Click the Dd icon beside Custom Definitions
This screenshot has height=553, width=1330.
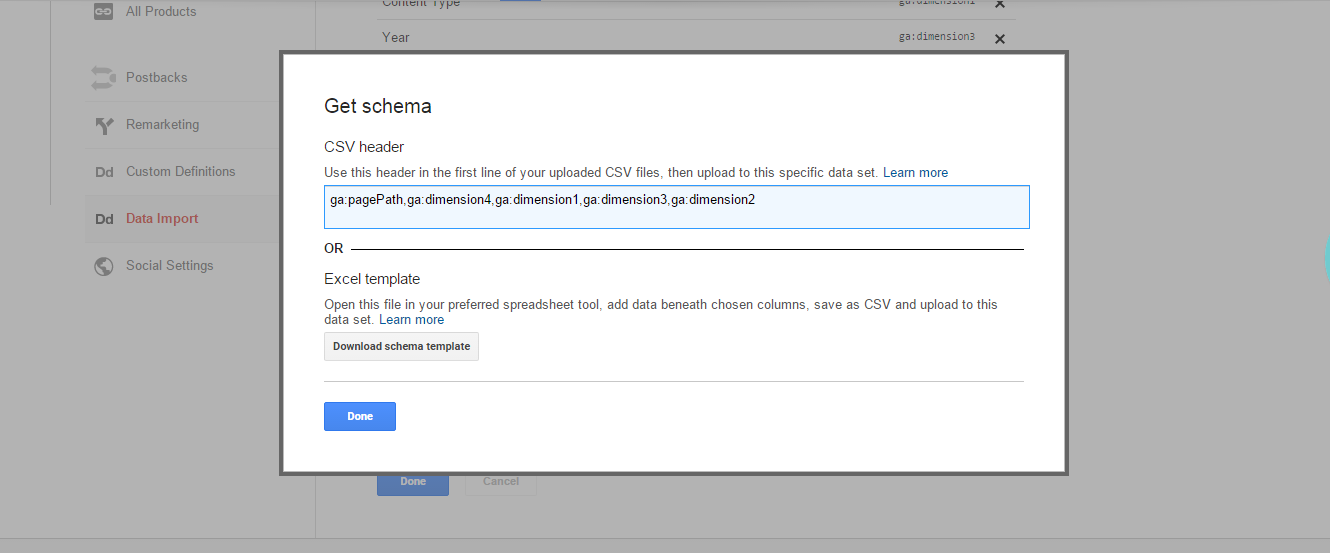pos(104,172)
